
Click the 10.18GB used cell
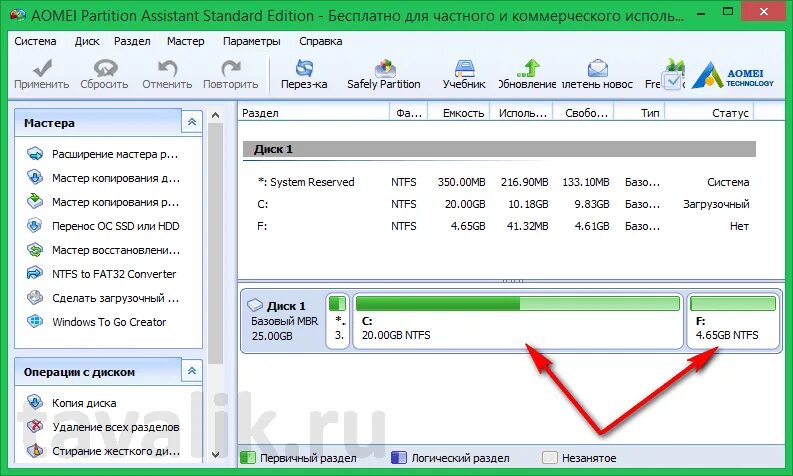pos(528,204)
